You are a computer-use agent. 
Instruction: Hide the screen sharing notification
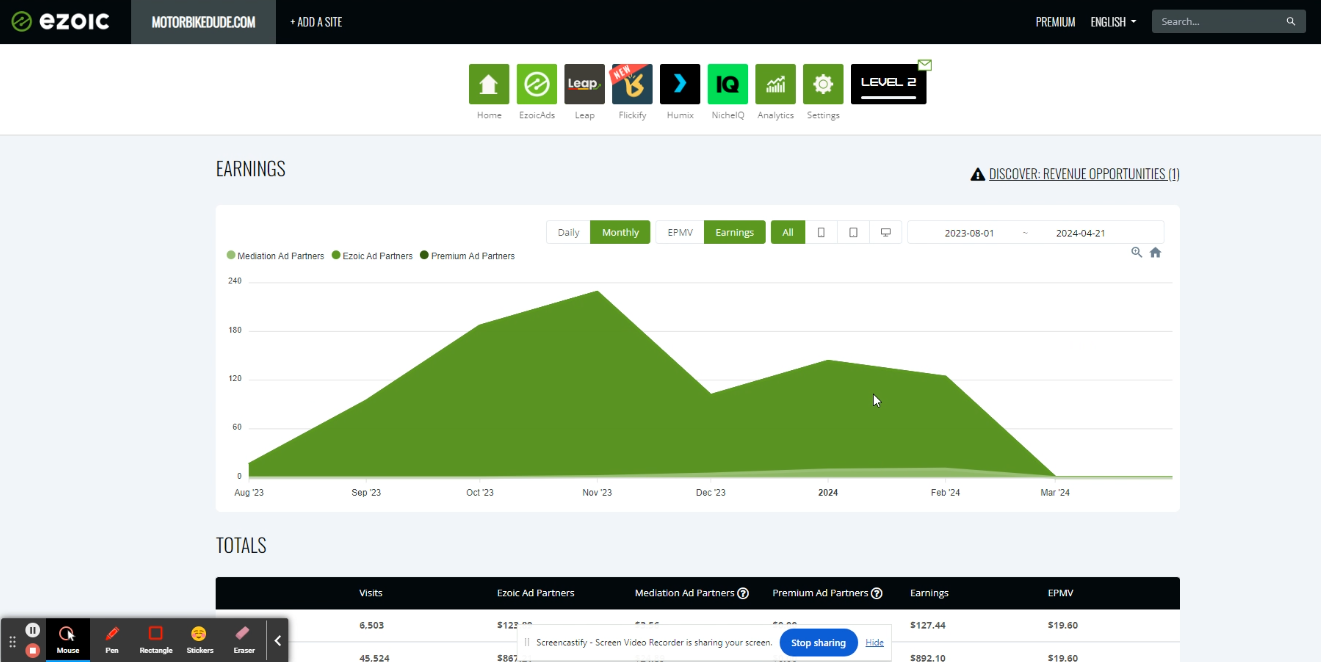874,642
